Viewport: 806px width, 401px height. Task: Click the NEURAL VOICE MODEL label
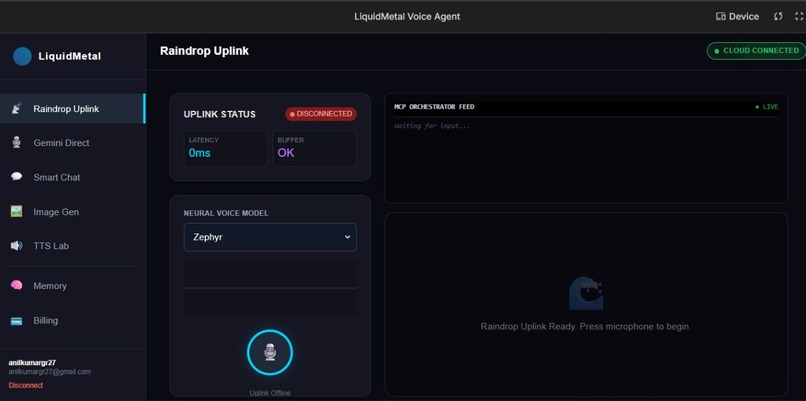pyautogui.click(x=226, y=213)
